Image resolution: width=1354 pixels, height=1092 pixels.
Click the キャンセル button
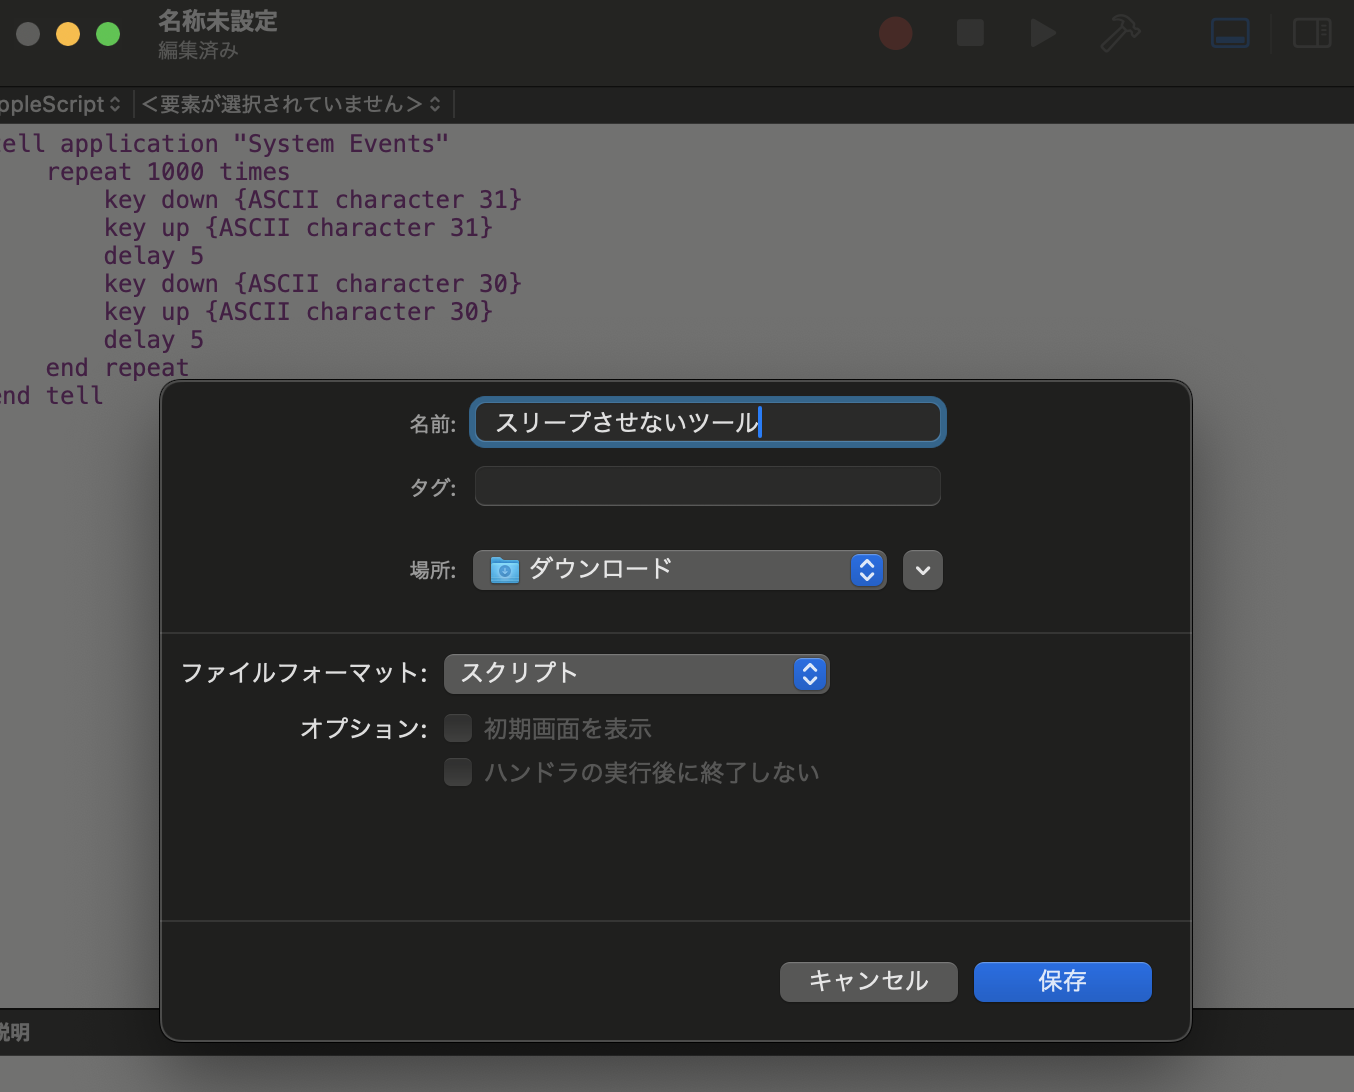click(x=869, y=982)
